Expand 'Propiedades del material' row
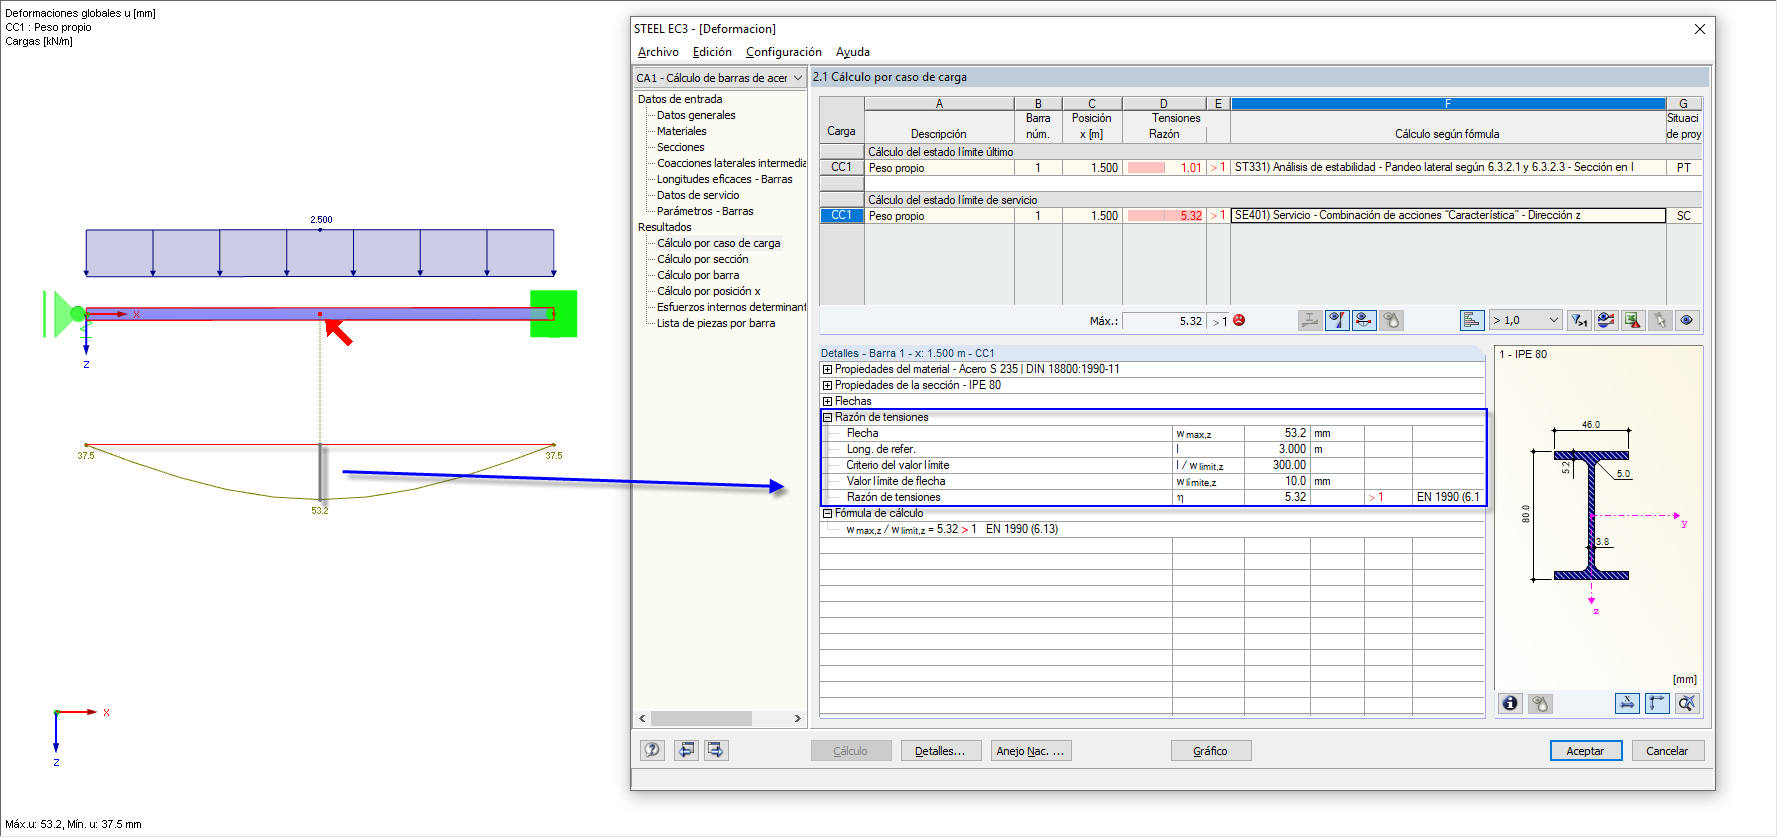The width and height of the screenshot is (1778, 837). (x=827, y=369)
